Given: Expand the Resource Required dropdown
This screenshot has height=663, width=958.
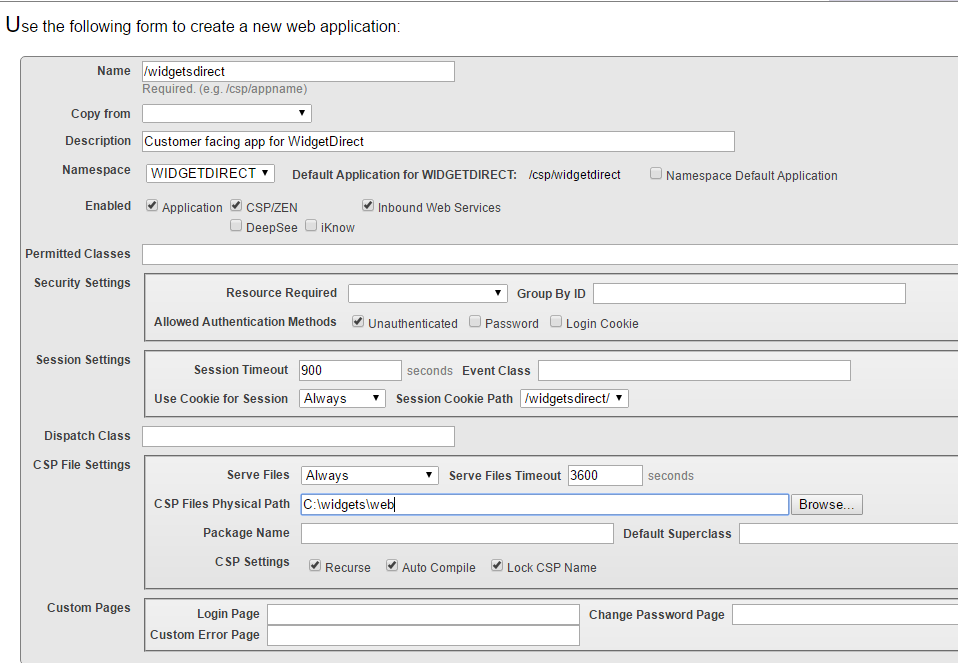Looking at the screenshot, I should (x=427, y=293).
